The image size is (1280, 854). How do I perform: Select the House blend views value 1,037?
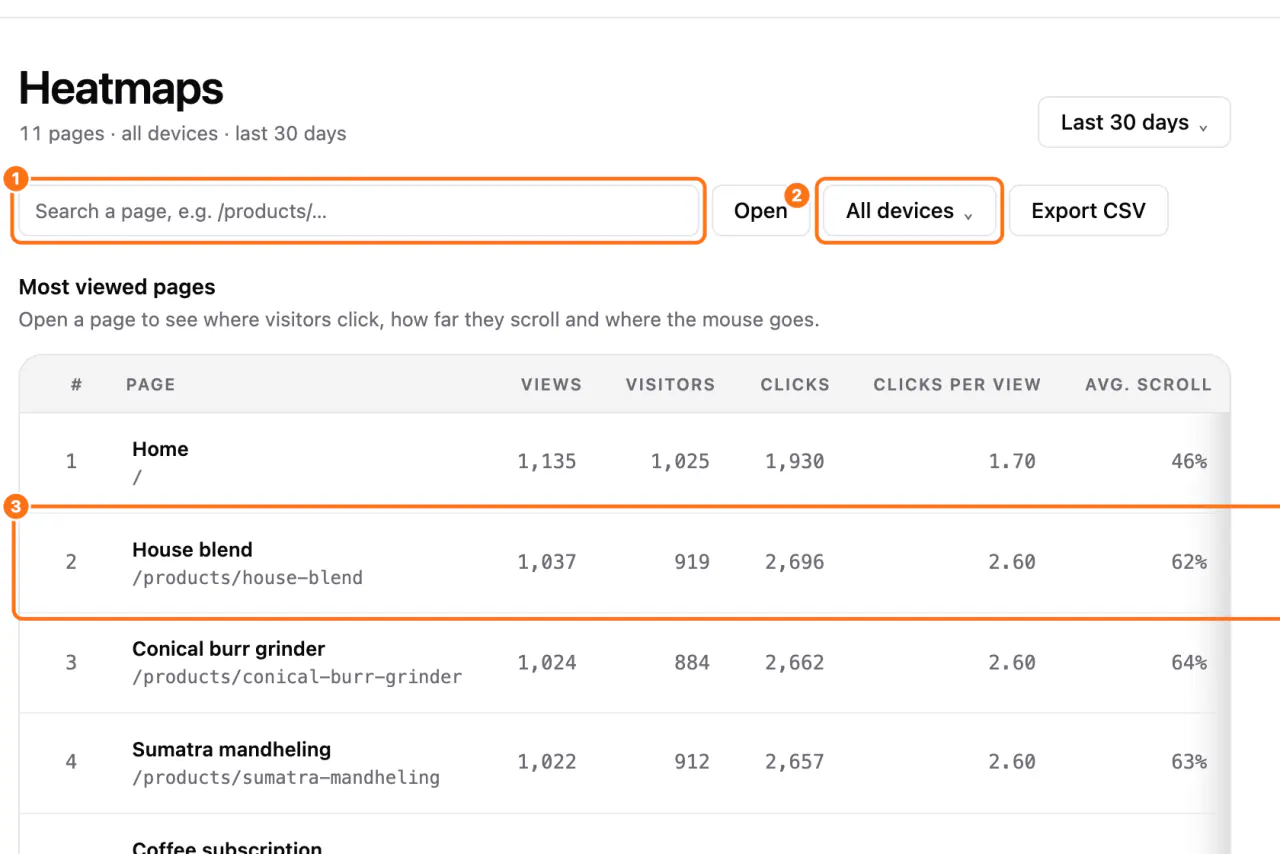pyautogui.click(x=547, y=562)
